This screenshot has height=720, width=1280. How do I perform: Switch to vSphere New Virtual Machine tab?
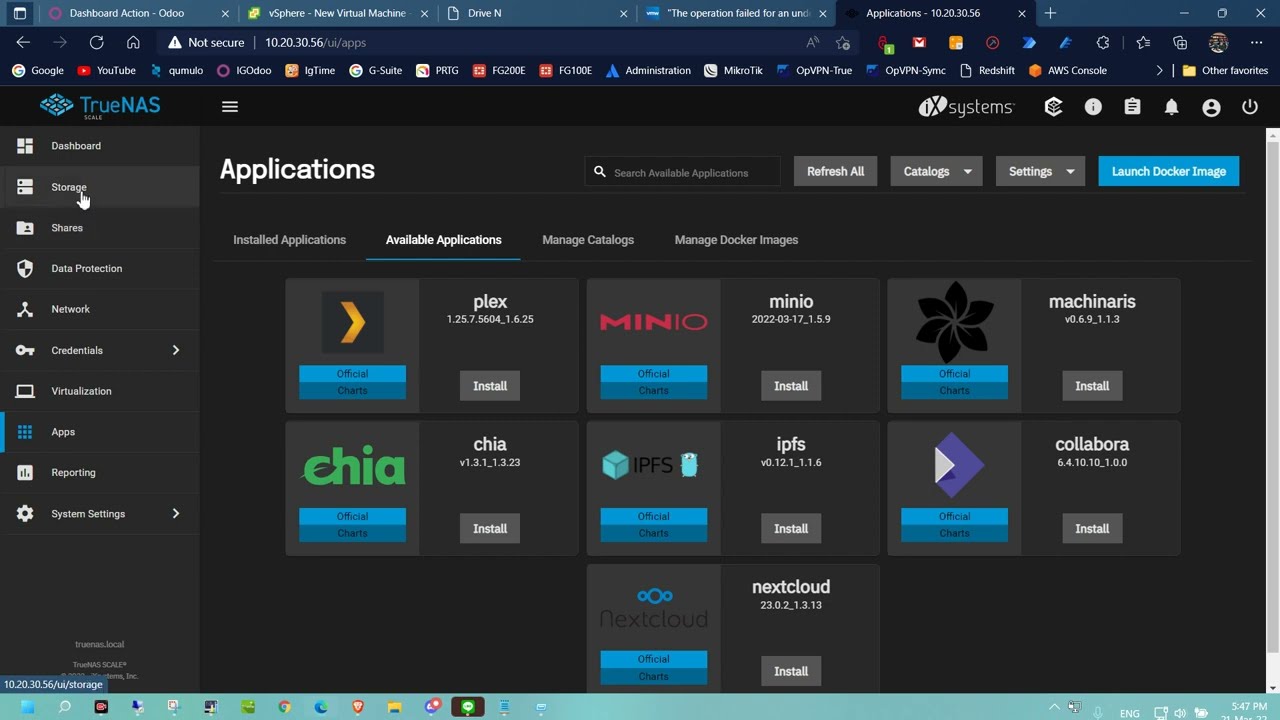tap(336, 13)
